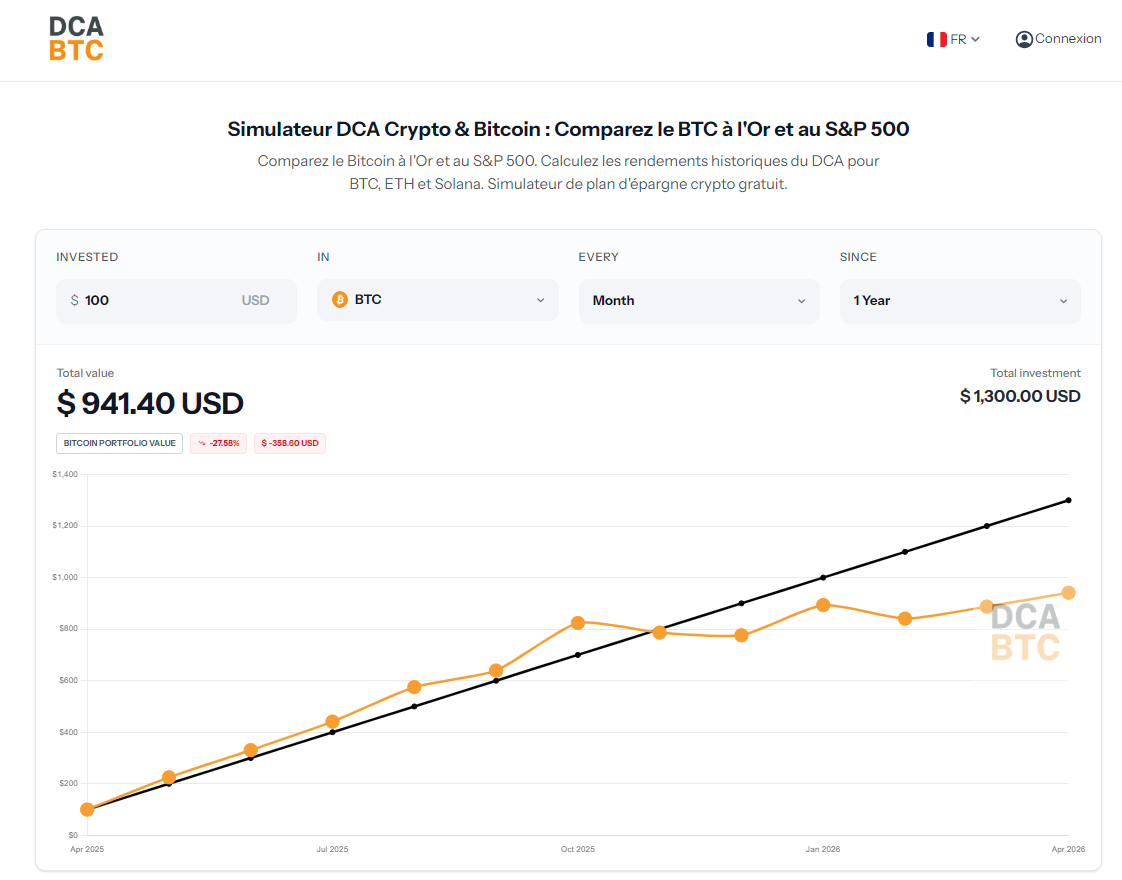Screen dimensions: 1122x880
Task: Click the downward trend icon in the -27.58% badge
Action: point(201,443)
